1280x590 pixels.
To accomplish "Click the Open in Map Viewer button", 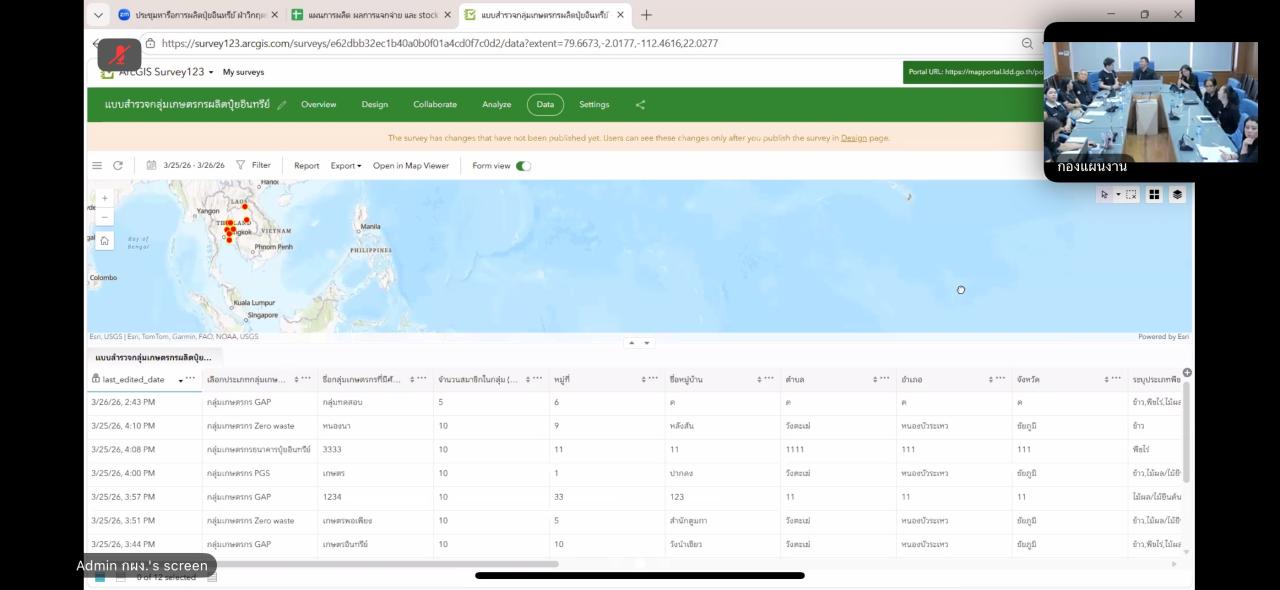I will 411,166.
